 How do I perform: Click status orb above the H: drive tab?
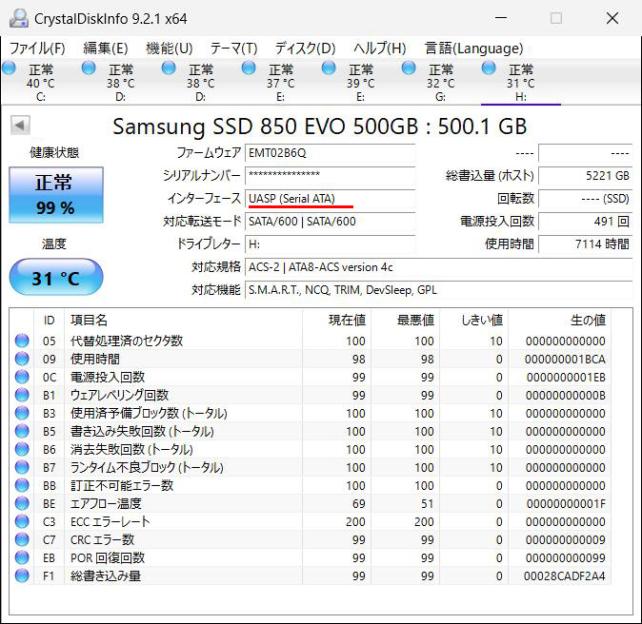(488, 68)
